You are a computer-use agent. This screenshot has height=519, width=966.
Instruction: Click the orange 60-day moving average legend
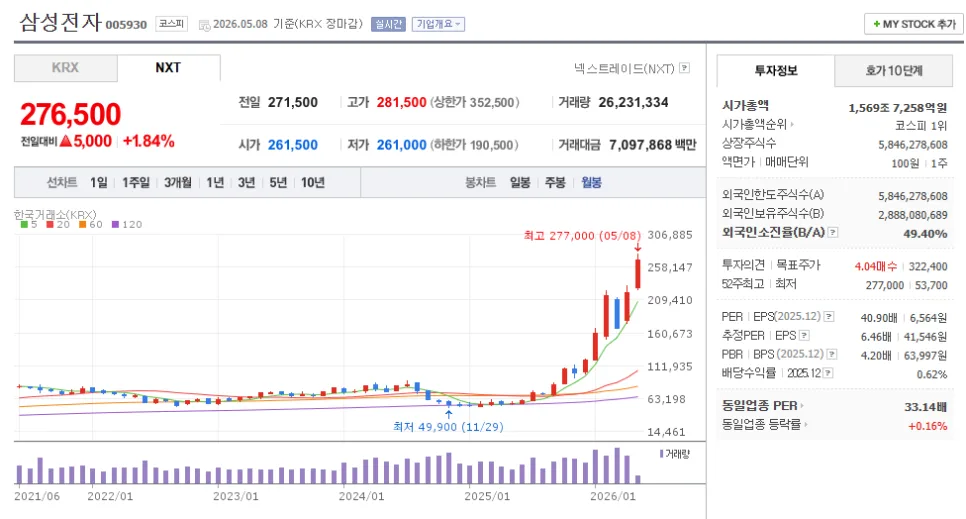pos(91,224)
